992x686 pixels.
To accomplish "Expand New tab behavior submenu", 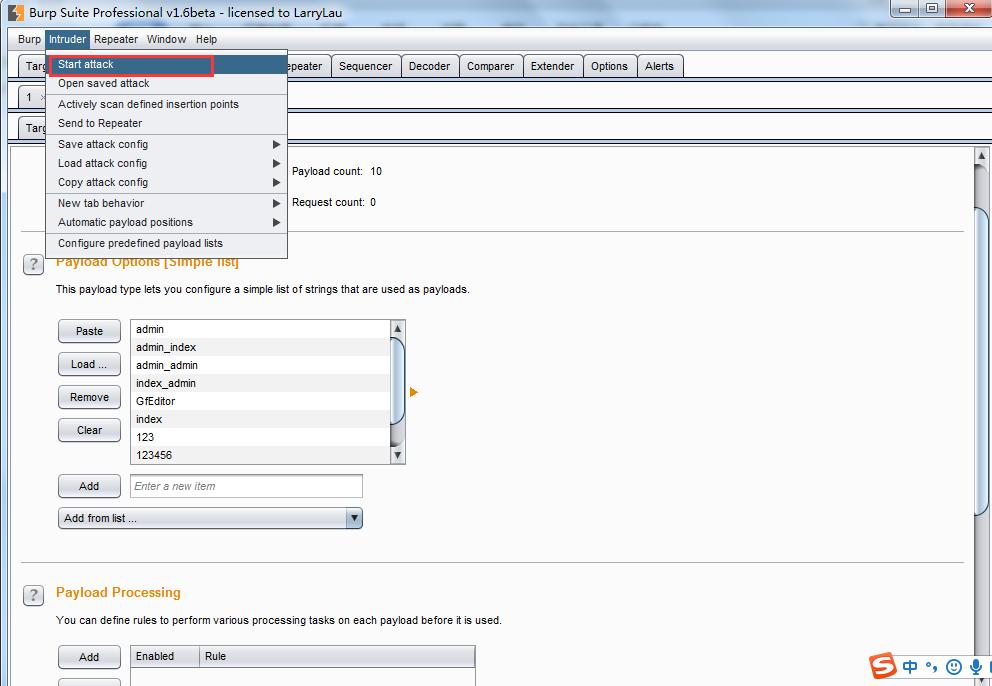I will click(166, 203).
